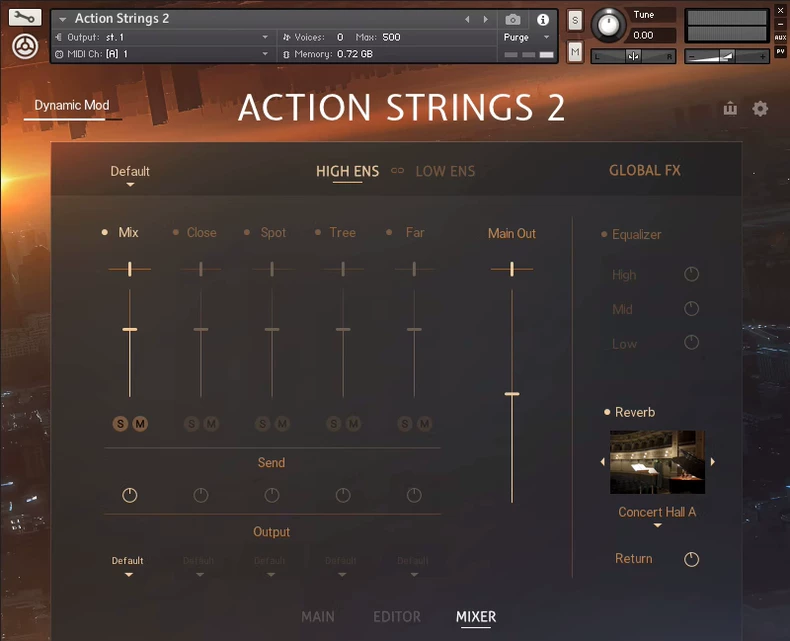The width and height of the screenshot is (790, 641).
Task: Open the Concert Hall A reverb dropdown
Action: pos(657,517)
